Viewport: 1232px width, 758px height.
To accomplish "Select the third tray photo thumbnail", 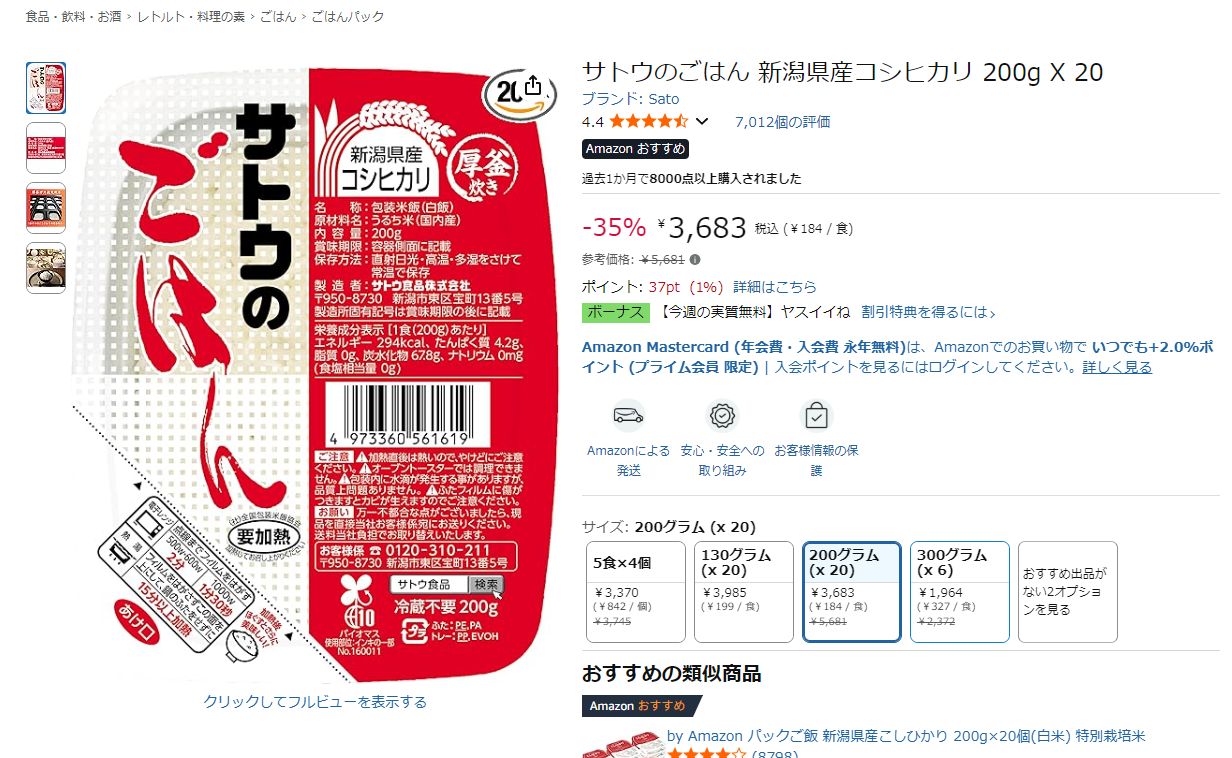I will coord(46,208).
